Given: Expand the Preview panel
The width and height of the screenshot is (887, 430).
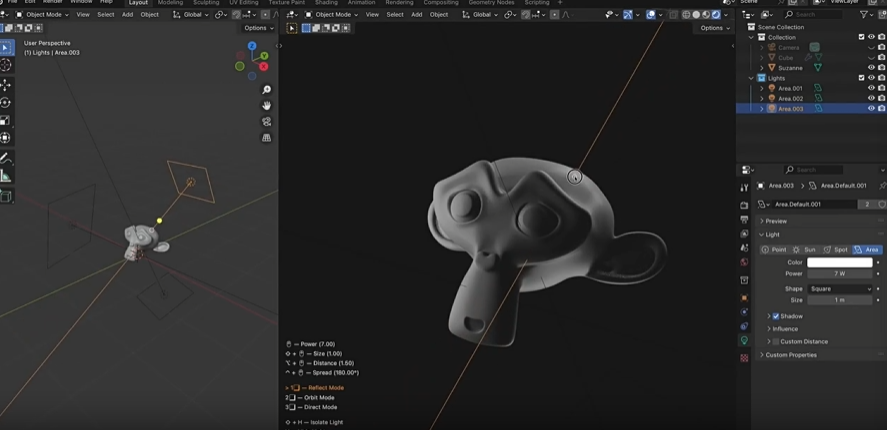Looking at the screenshot, I should pyautogui.click(x=776, y=221).
